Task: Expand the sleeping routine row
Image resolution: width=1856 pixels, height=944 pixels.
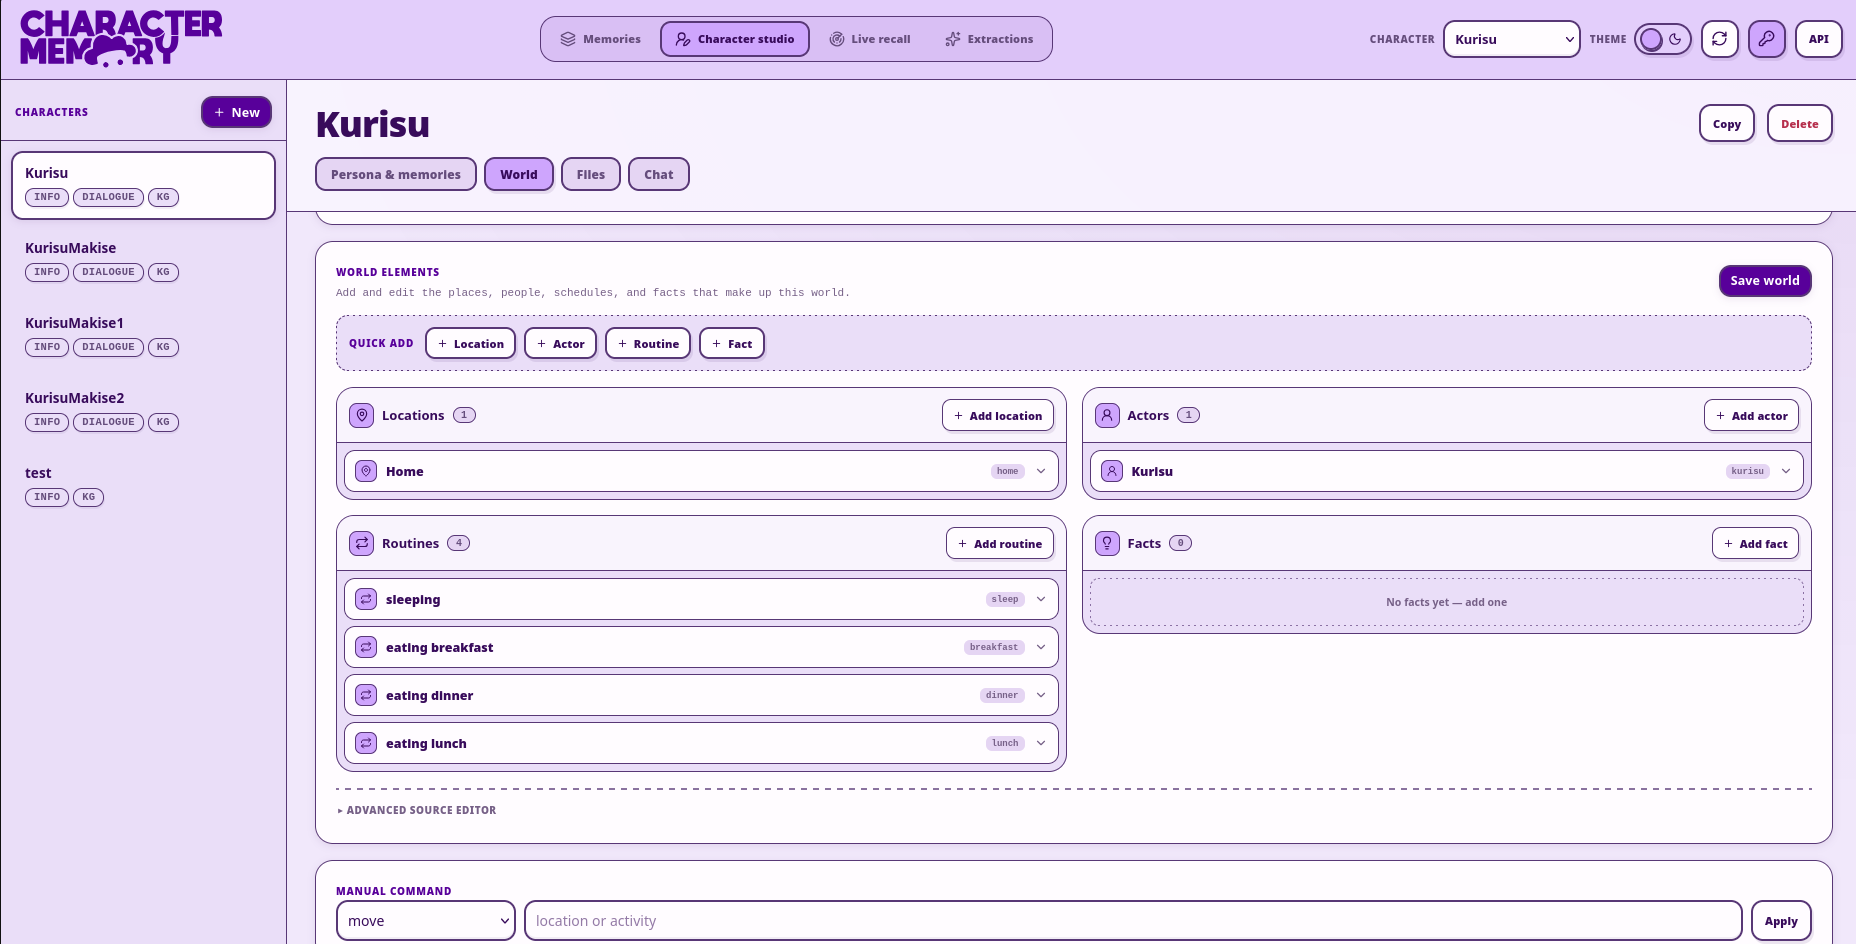Action: tap(1041, 599)
